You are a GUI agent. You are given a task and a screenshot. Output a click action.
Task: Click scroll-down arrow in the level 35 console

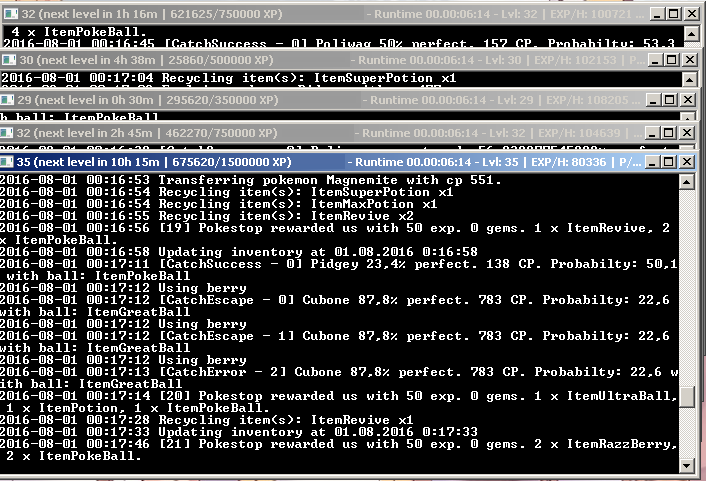(687, 465)
